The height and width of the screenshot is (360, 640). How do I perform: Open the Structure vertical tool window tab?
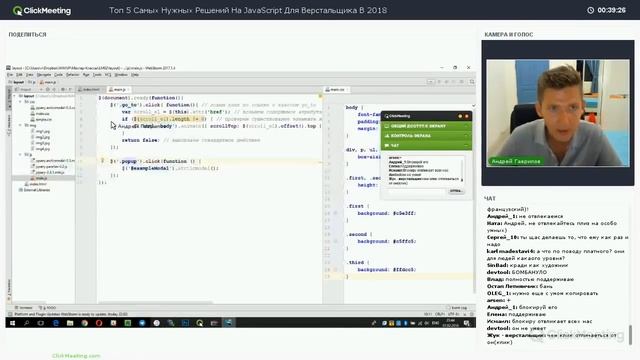[x=9, y=125]
